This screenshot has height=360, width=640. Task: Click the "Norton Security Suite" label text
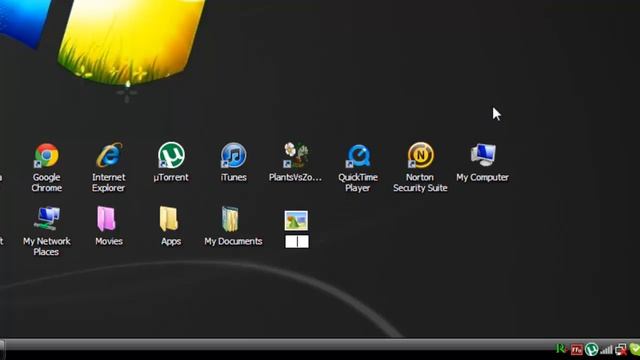click(x=420, y=182)
